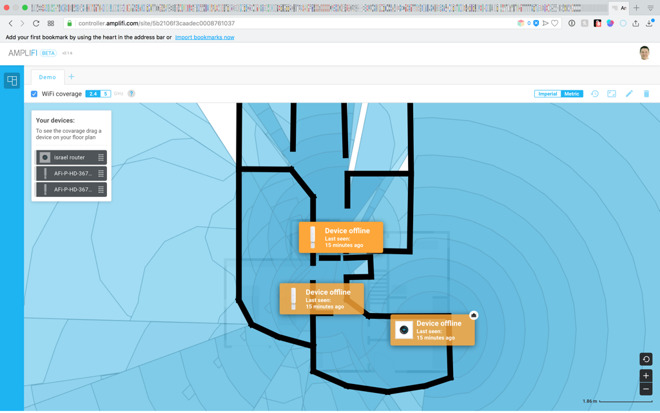The height and width of the screenshot is (413, 660).
Task: Click the cloud badge on the router card
Action: click(x=474, y=315)
